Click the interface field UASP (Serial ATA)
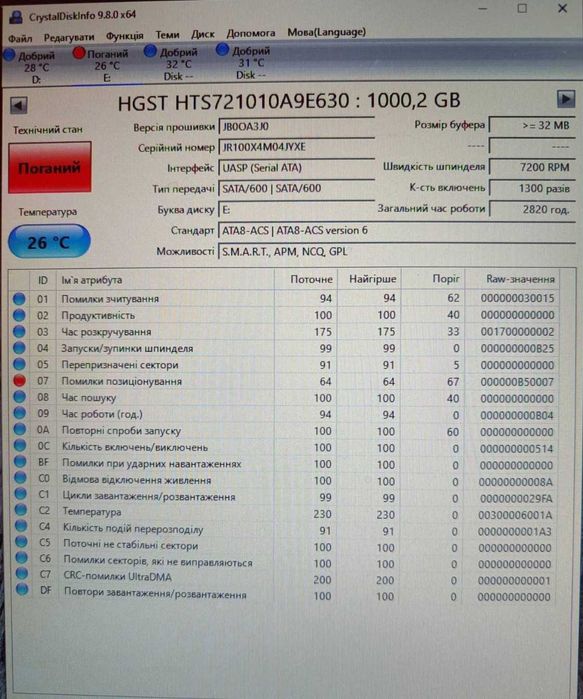583x699 pixels. click(x=296, y=168)
